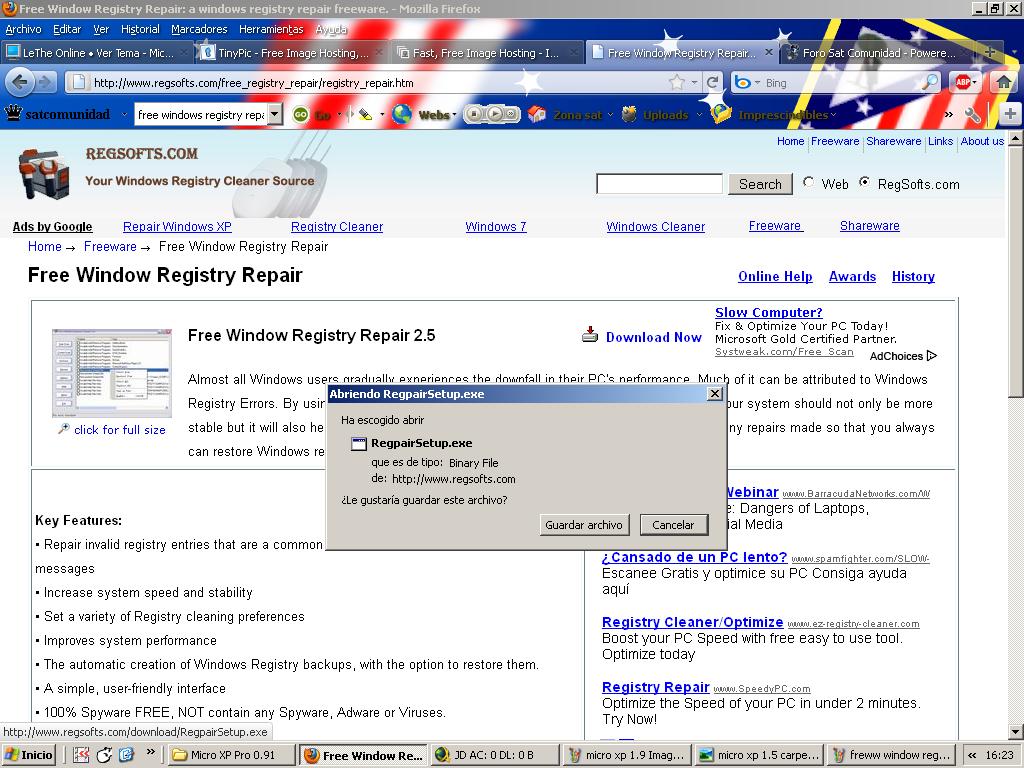Image resolution: width=1024 pixels, height=768 pixels.
Task: Open the wrench toolbar options icon
Action: pyautogui.click(x=972, y=115)
